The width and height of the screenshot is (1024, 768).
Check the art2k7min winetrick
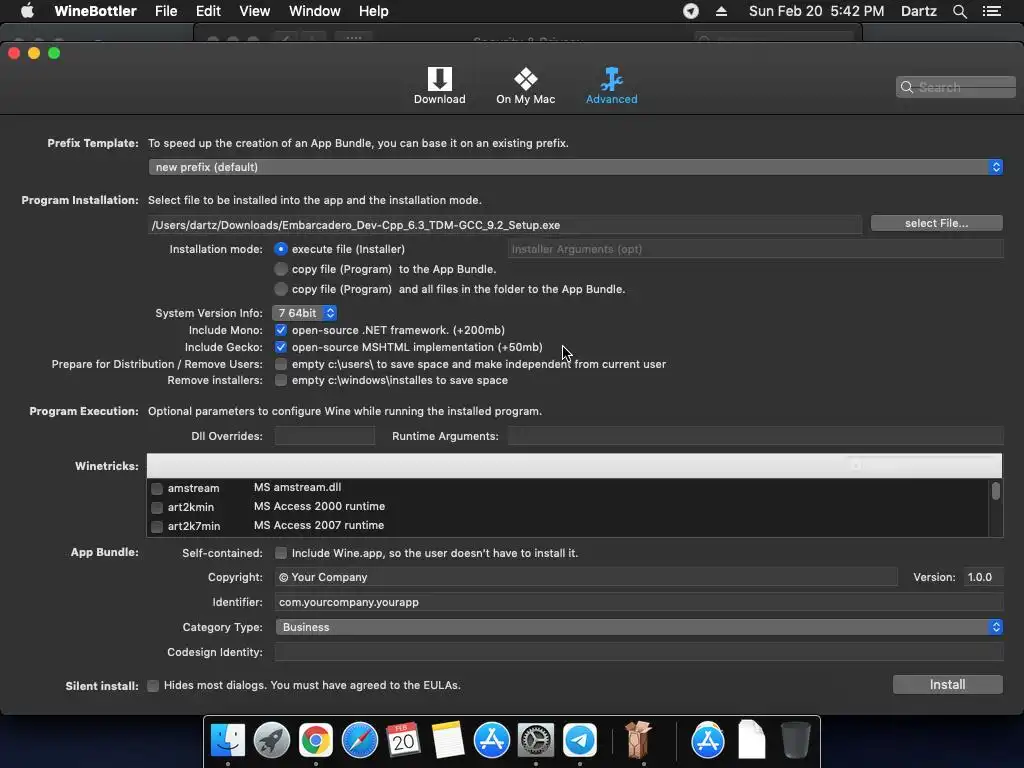click(x=157, y=526)
